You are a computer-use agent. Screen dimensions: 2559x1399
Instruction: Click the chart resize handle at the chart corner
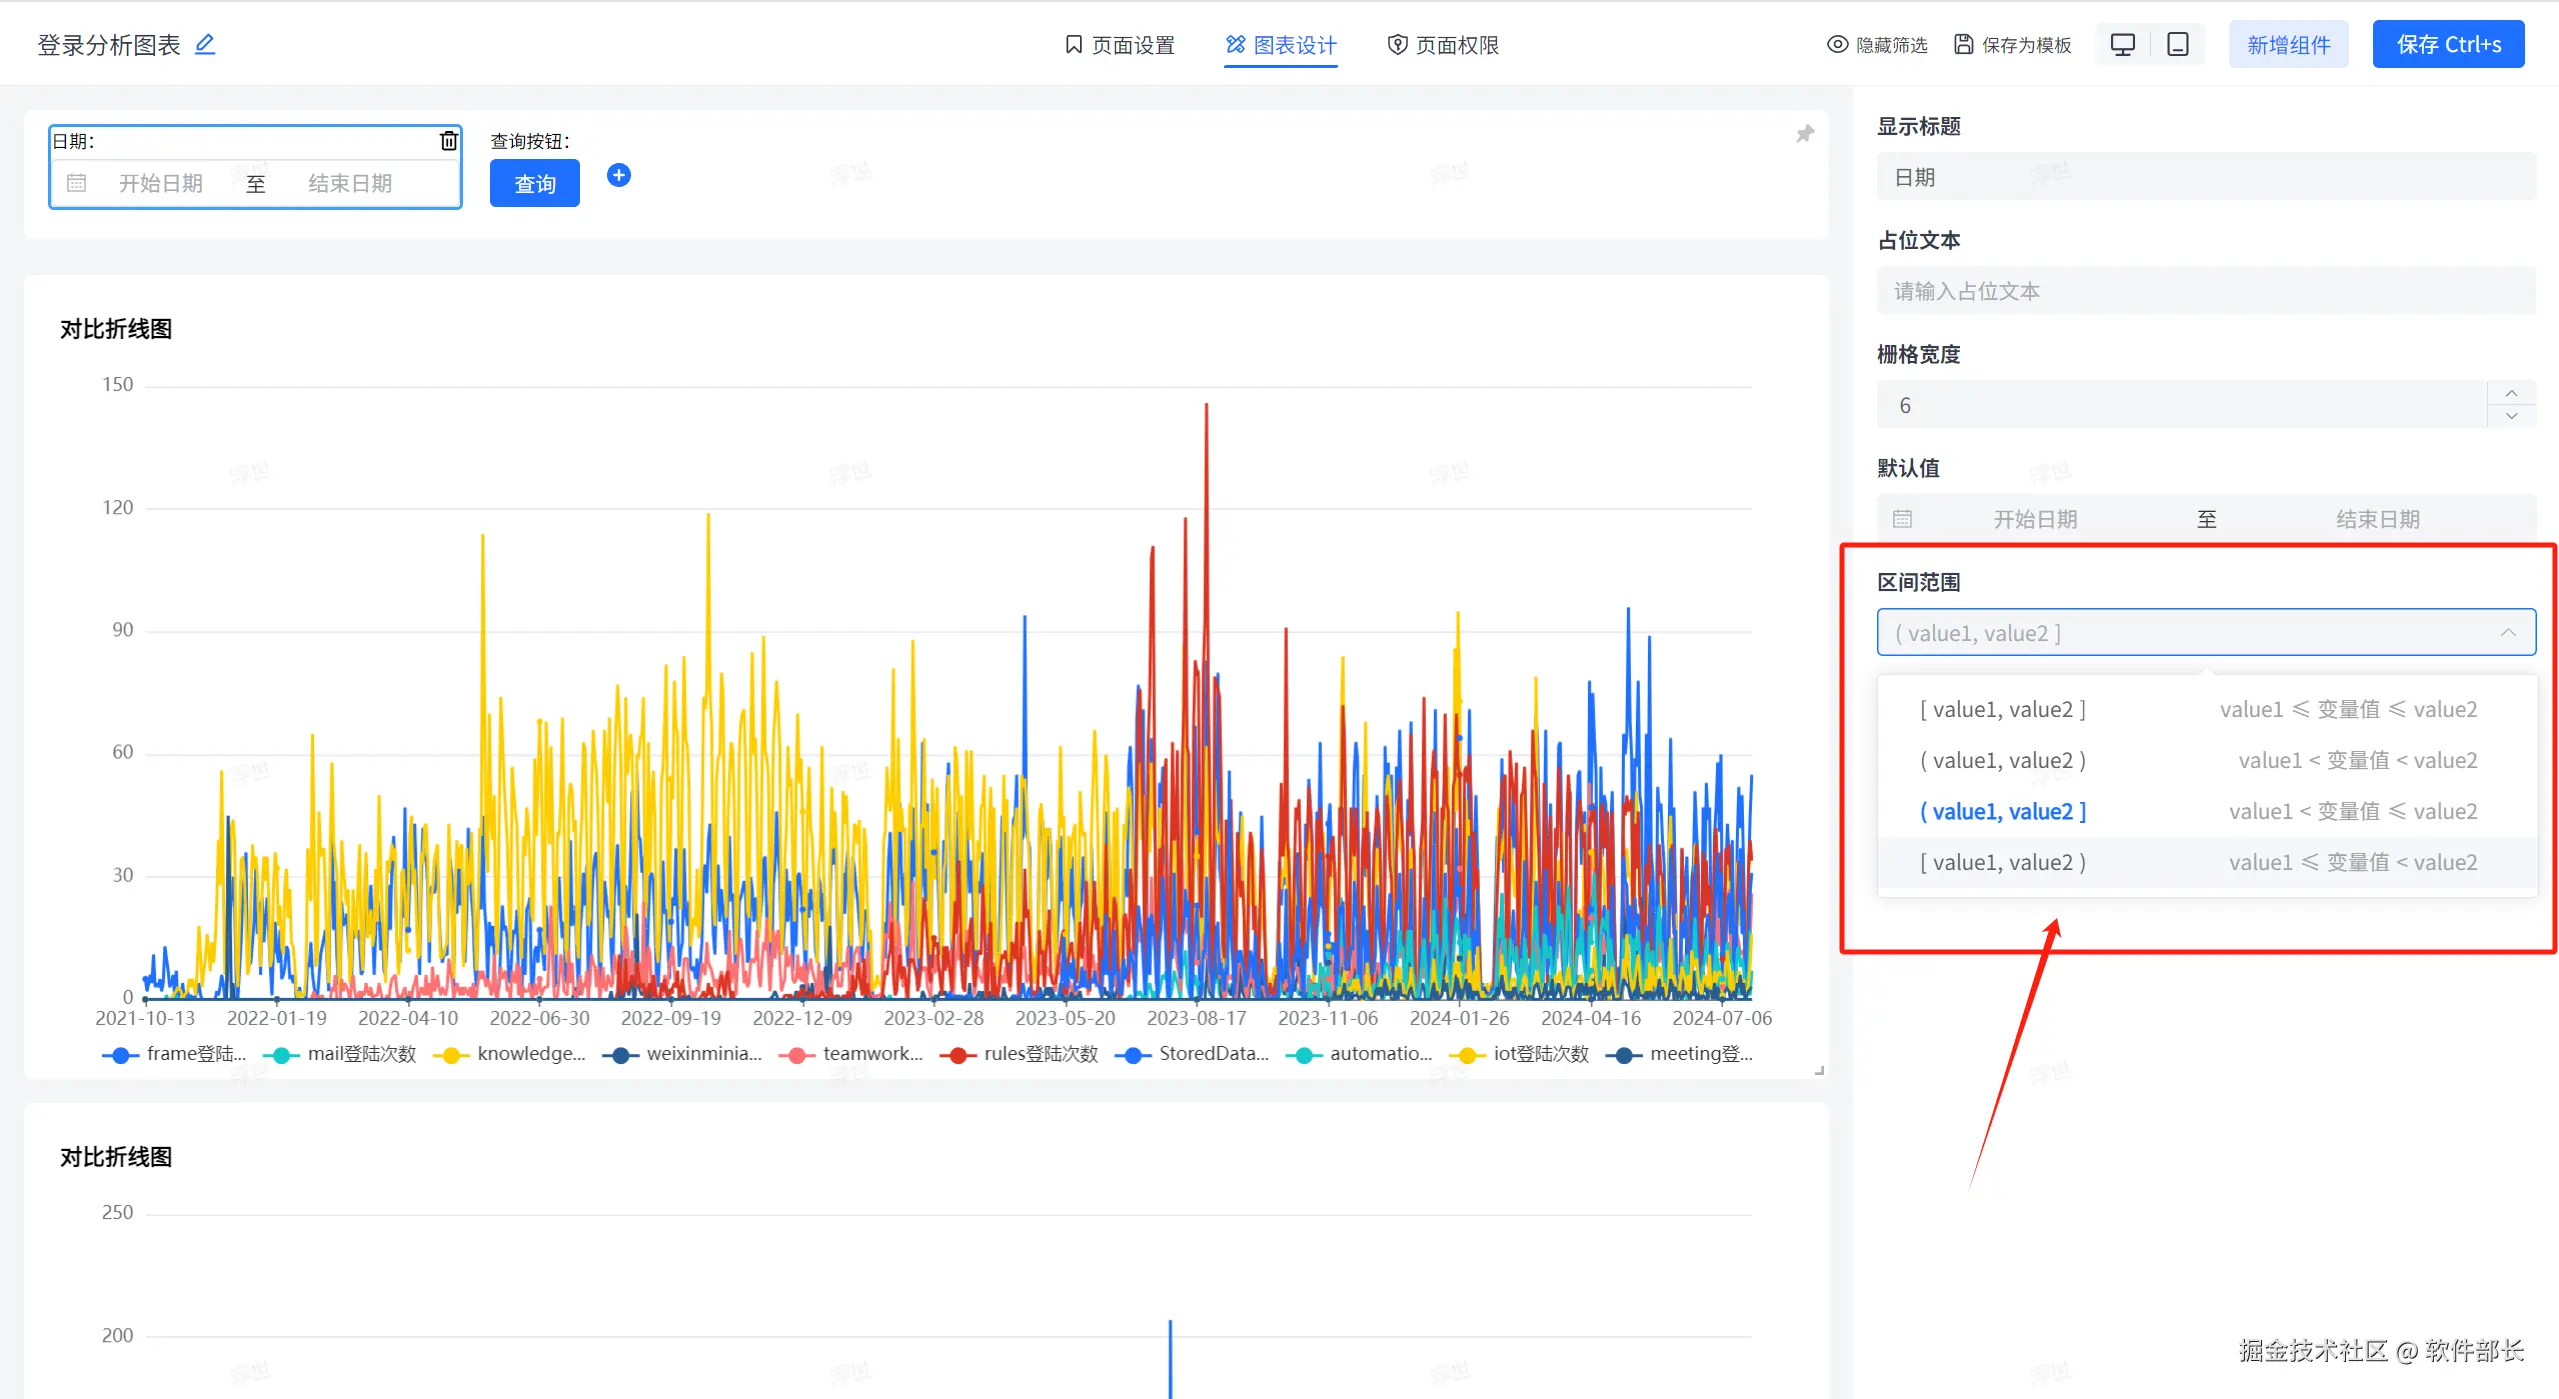[x=1819, y=1071]
